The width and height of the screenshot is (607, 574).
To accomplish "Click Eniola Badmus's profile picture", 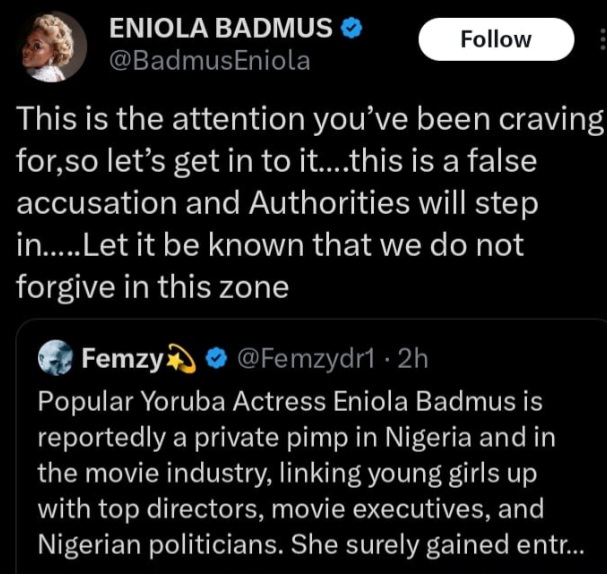I will [x=54, y=46].
